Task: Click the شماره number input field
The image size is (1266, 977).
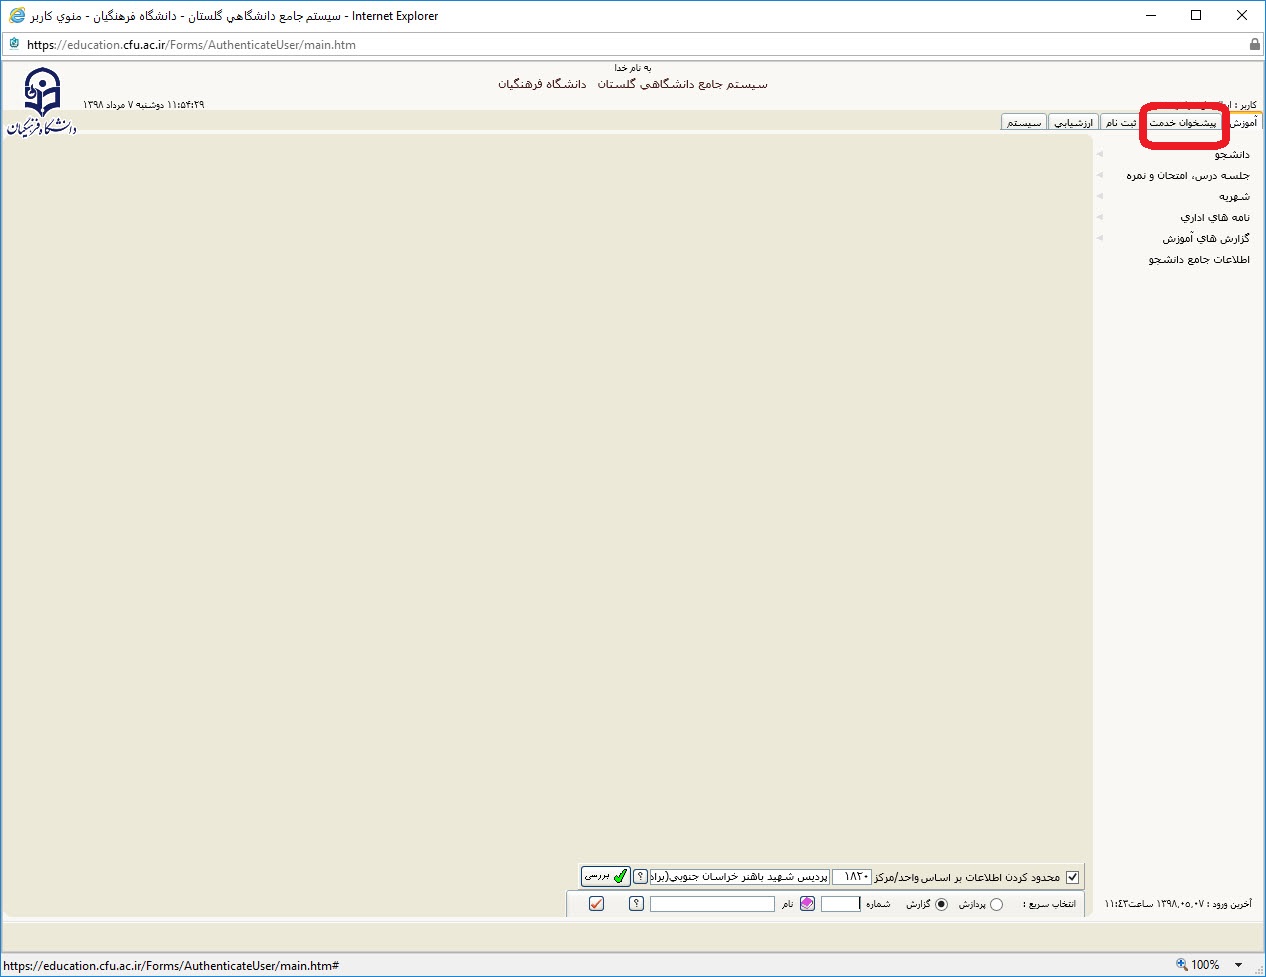Action: [840, 904]
